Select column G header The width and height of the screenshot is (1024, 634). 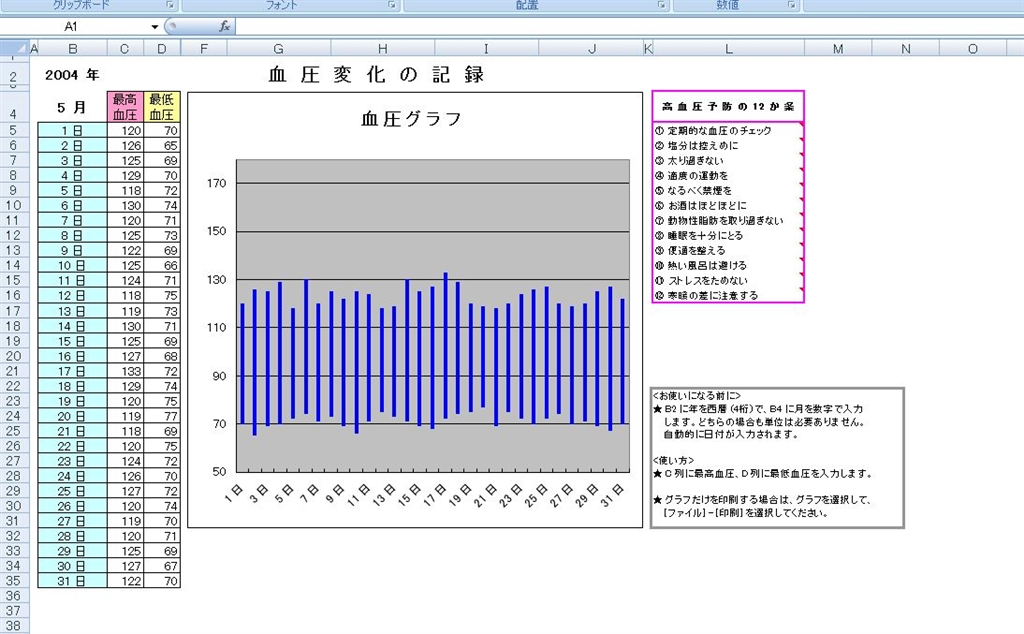tap(278, 49)
